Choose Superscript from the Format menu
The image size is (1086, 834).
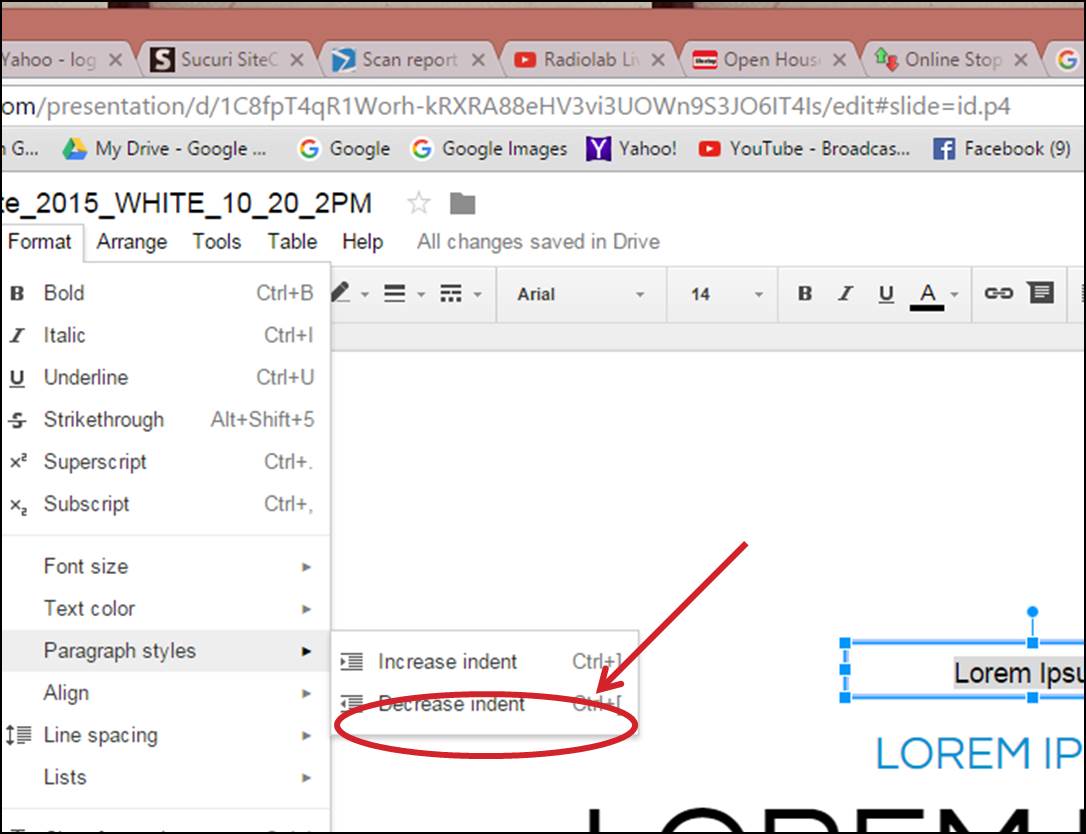(x=165, y=462)
